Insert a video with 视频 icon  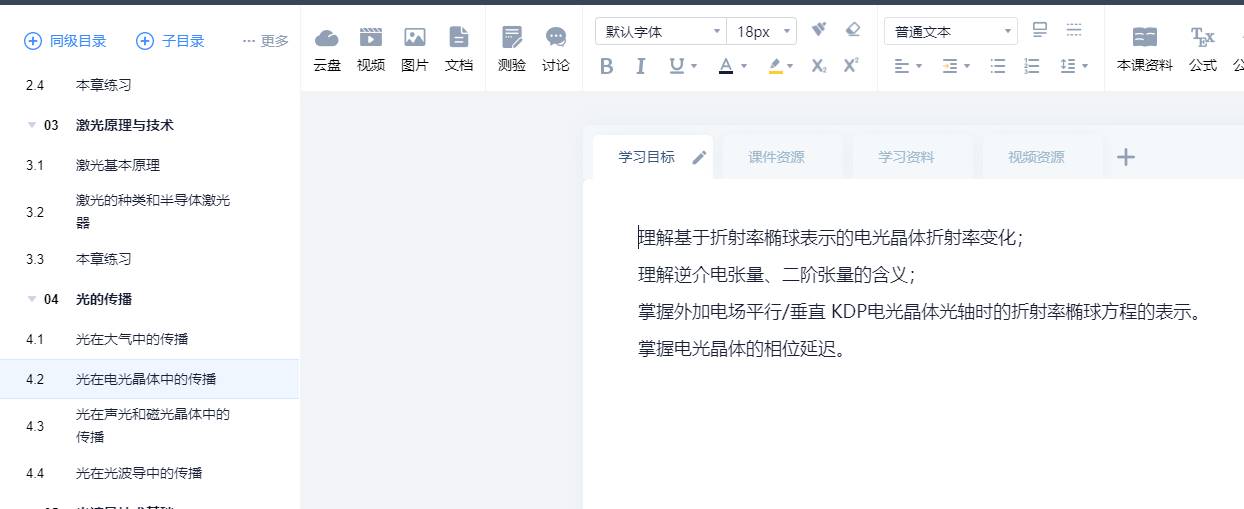click(370, 39)
